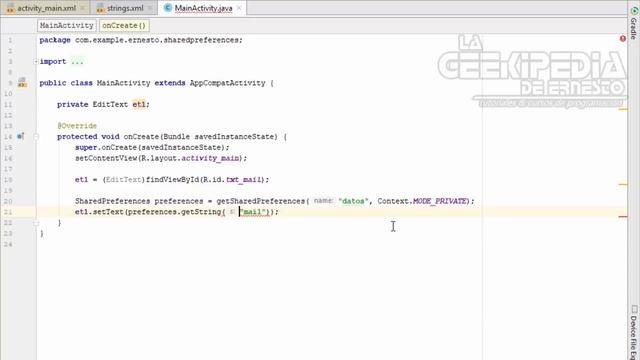Close the strings.xml tab
The image size is (640, 360).
[x=150, y=8]
